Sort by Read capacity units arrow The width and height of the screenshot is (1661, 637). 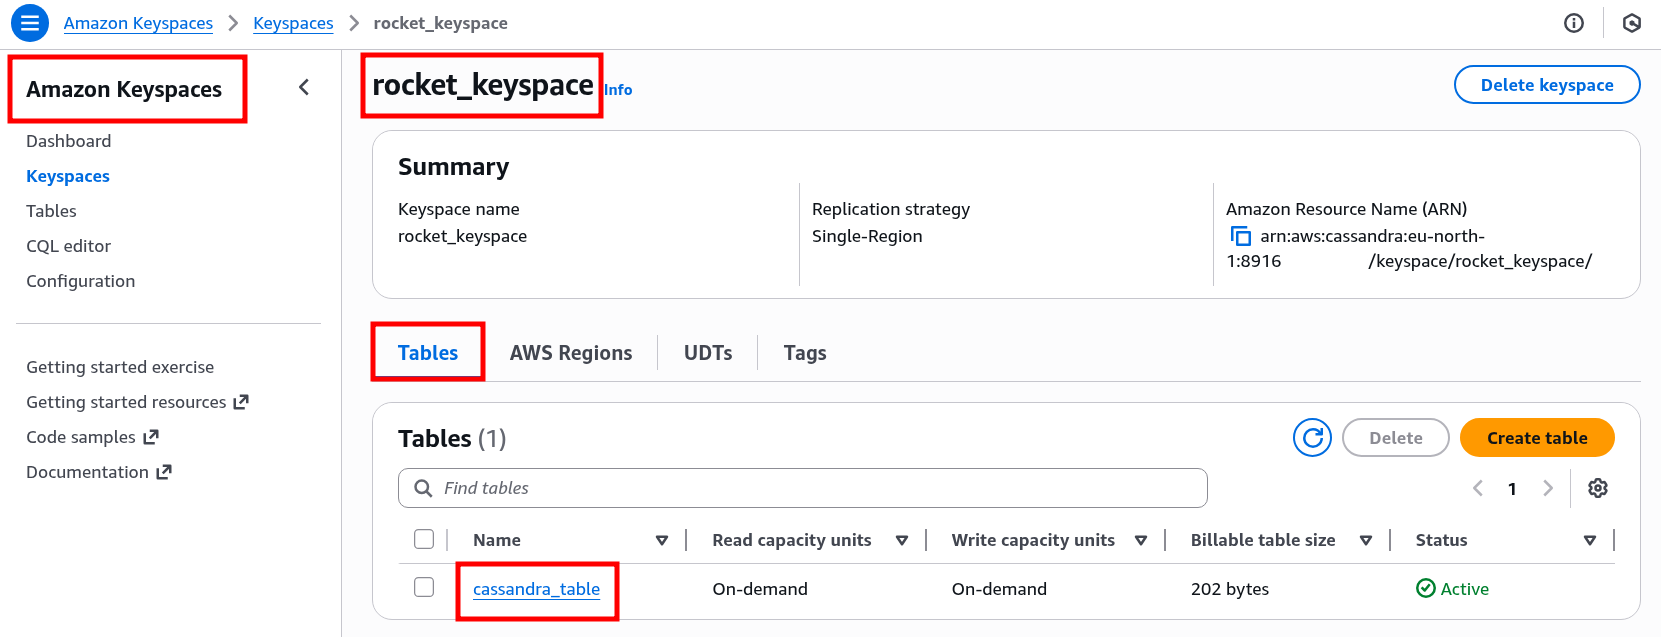[x=901, y=541]
